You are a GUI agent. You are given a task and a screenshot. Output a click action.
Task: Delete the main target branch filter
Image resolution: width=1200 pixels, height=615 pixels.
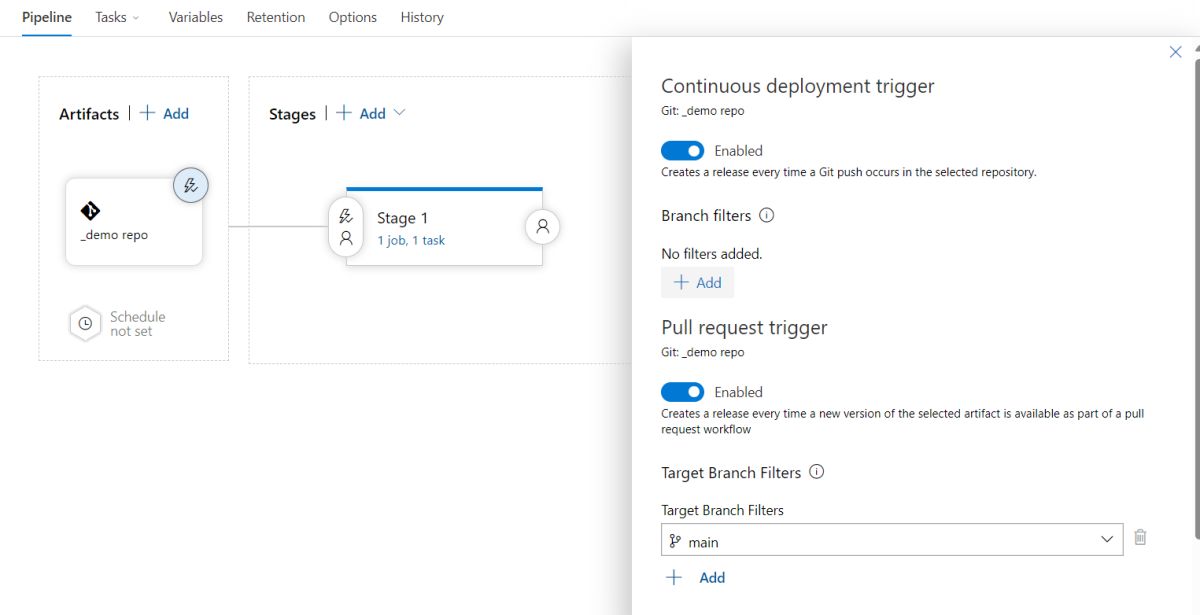1140,538
